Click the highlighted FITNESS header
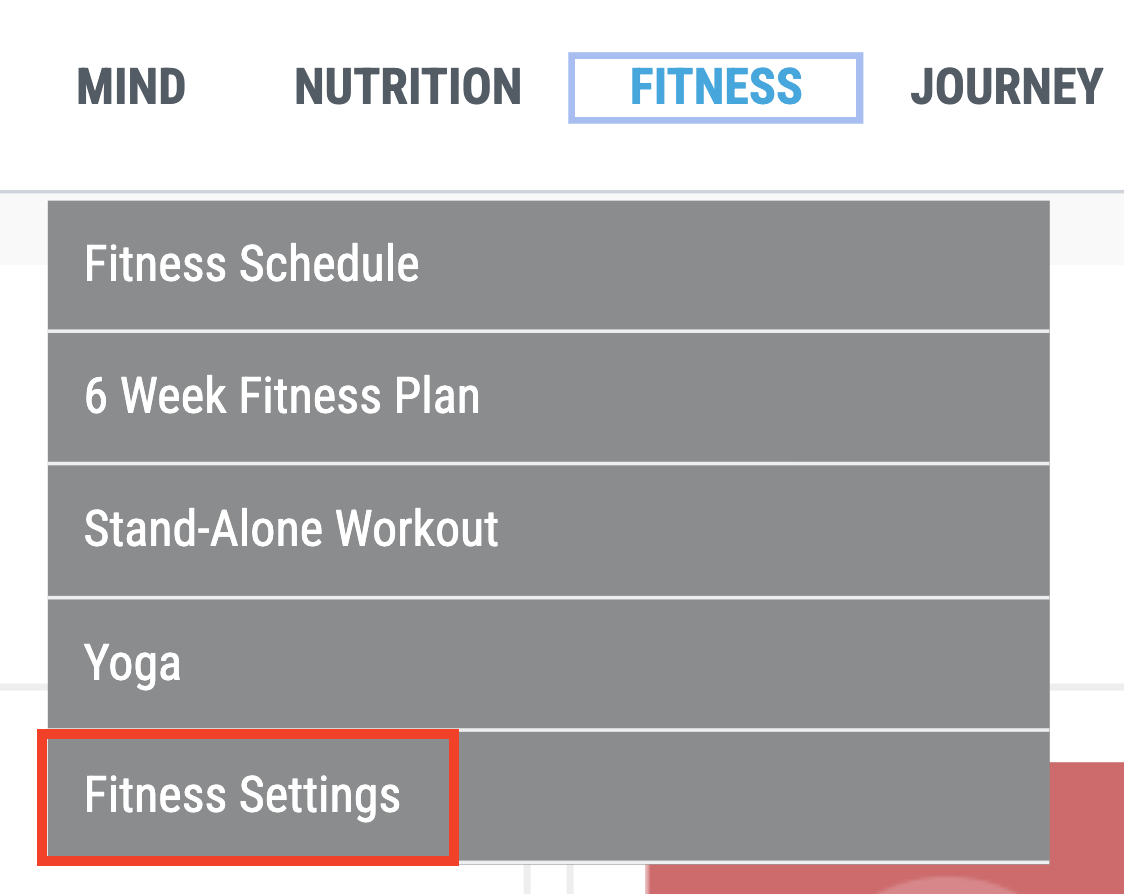Screen dimensions: 1124x894 coord(715,87)
